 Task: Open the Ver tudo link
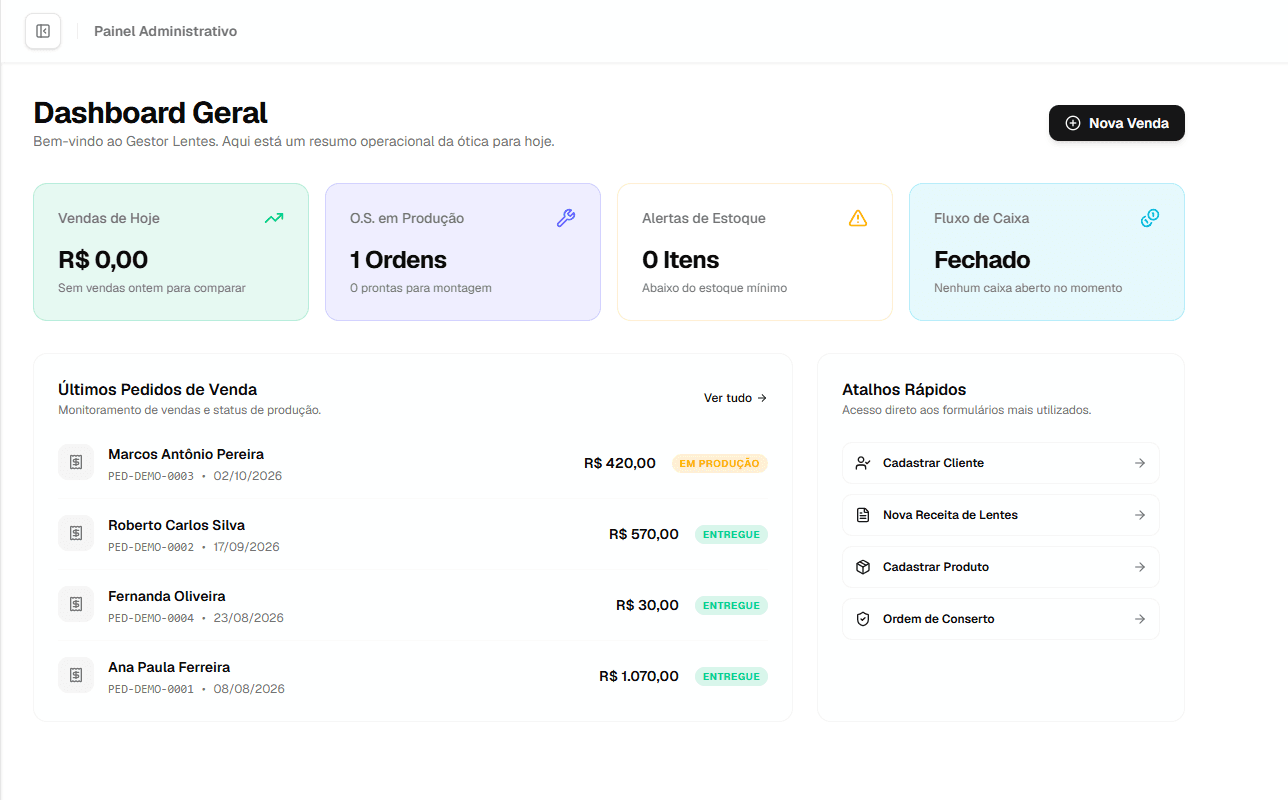pyautogui.click(x=735, y=398)
